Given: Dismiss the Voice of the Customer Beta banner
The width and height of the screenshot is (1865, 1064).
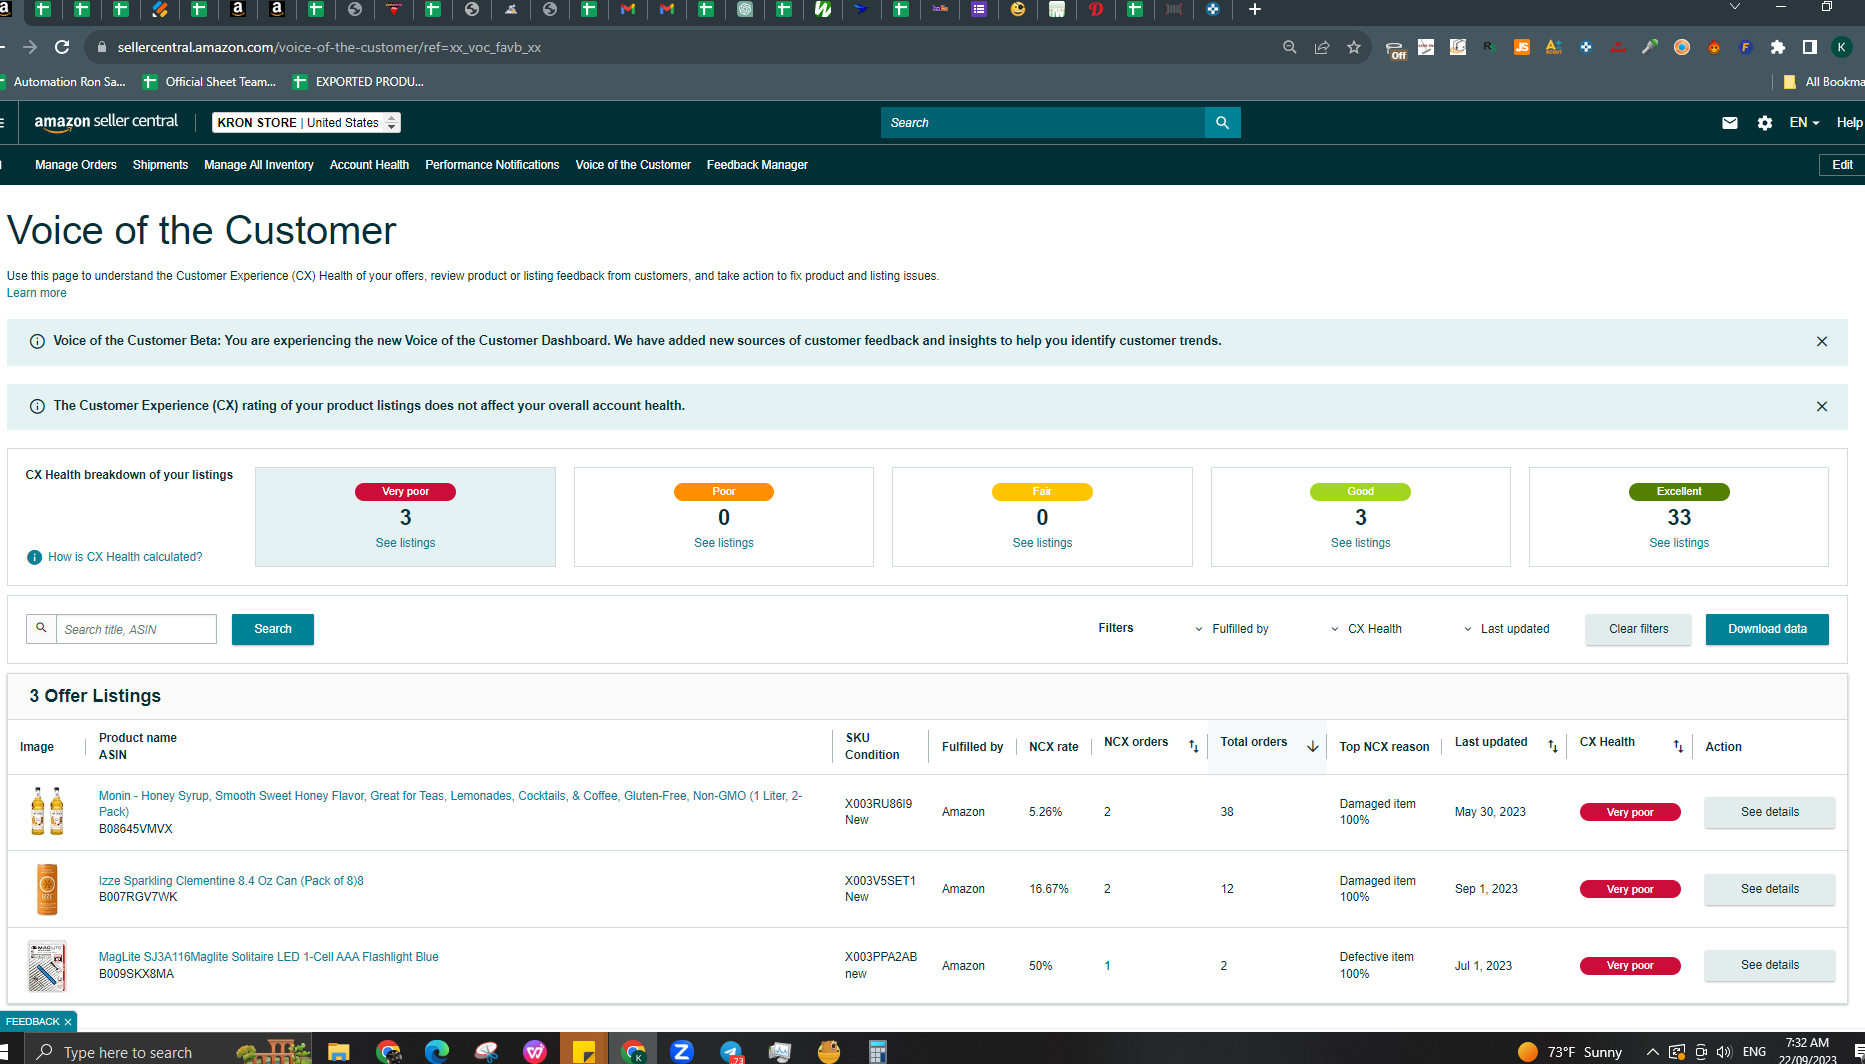Looking at the screenshot, I should click(1822, 342).
